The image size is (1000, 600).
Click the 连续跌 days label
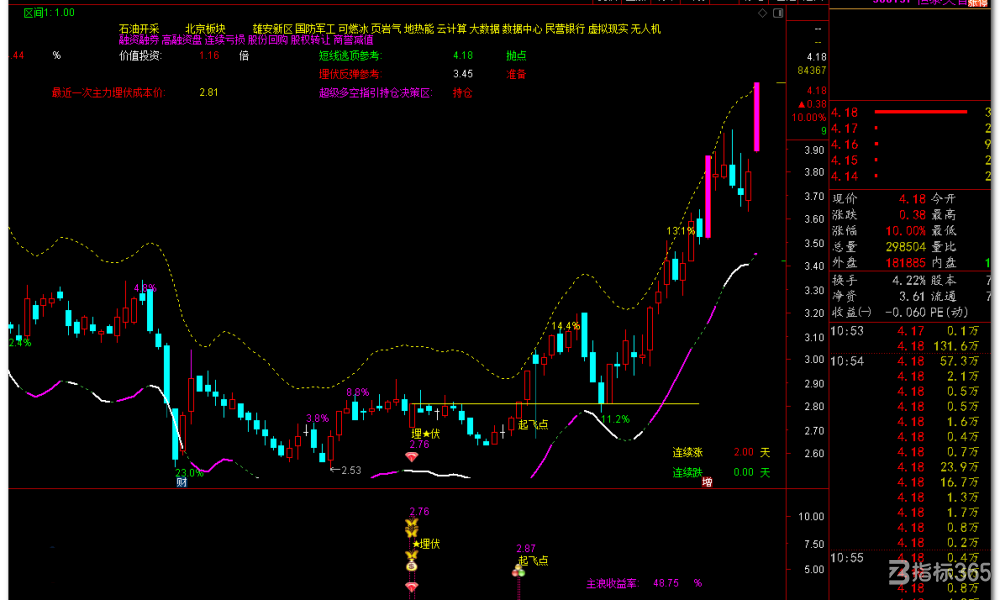(x=688, y=472)
